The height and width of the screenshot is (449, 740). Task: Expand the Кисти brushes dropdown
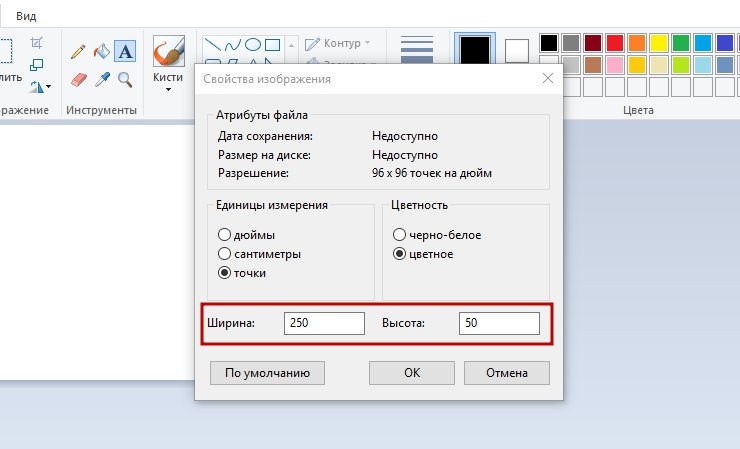pyautogui.click(x=167, y=89)
